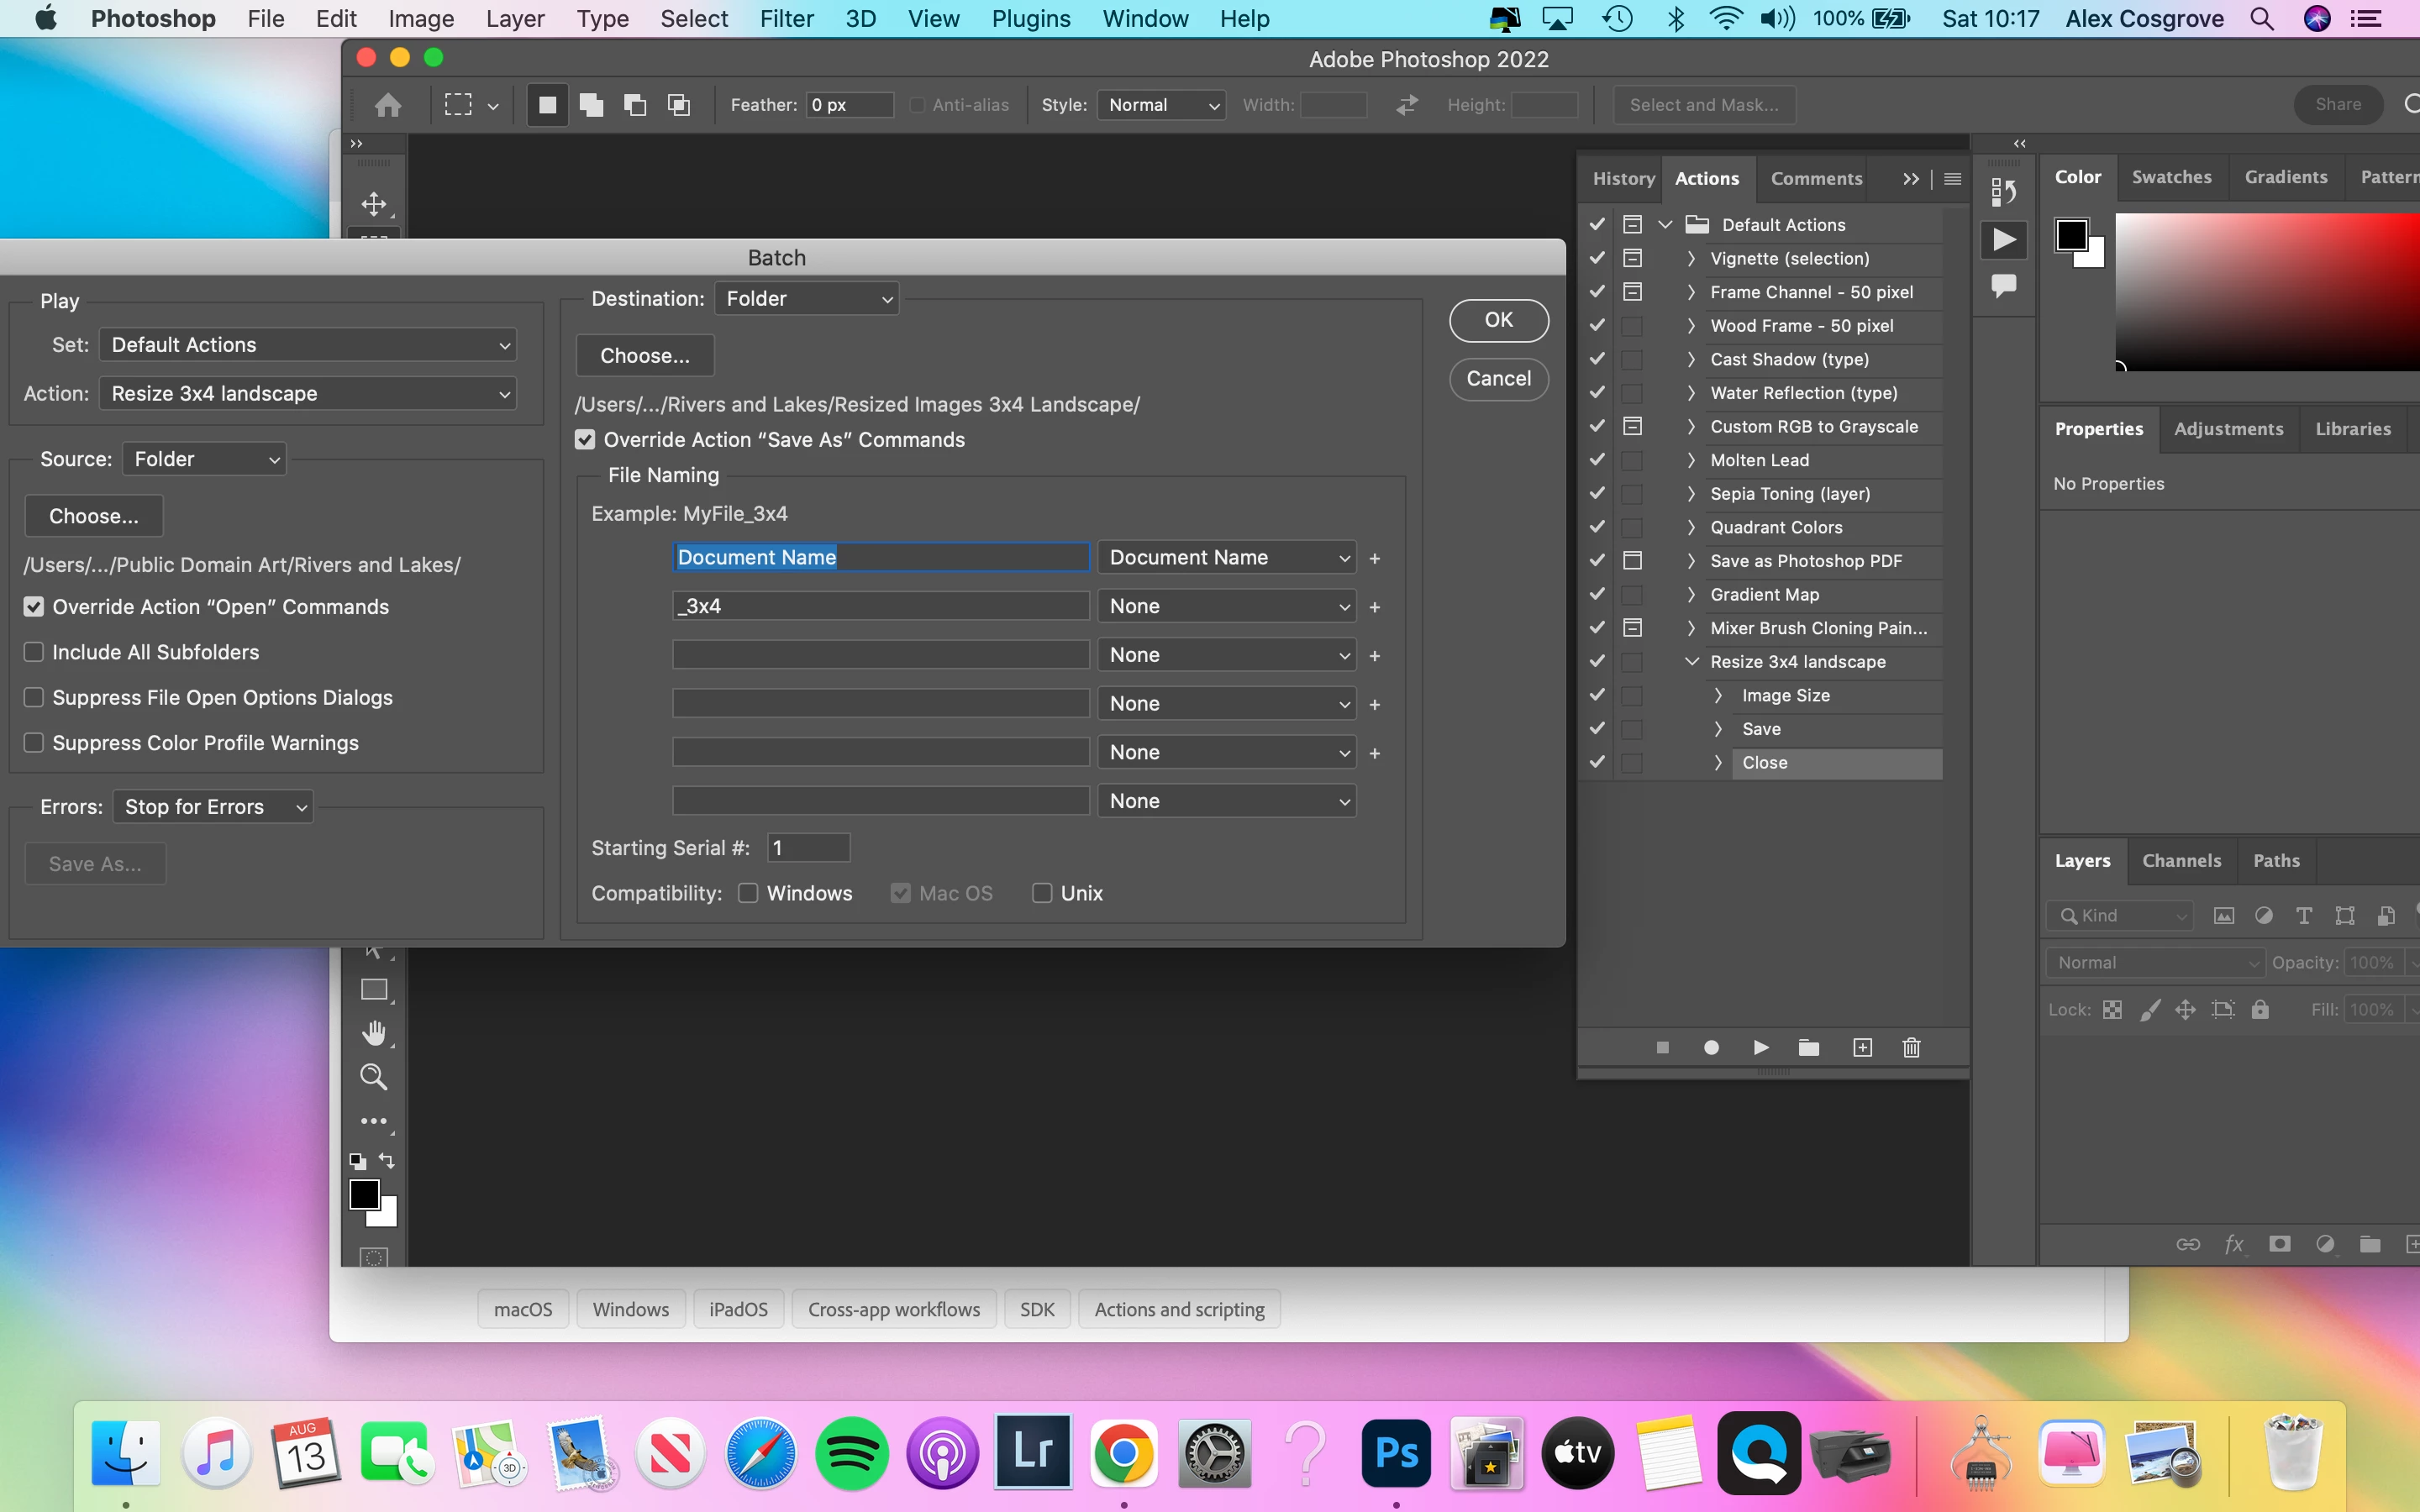Image resolution: width=2420 pixels, height=1512 pixels.
Task: Select the Move tool
Action: click(374, 204)
